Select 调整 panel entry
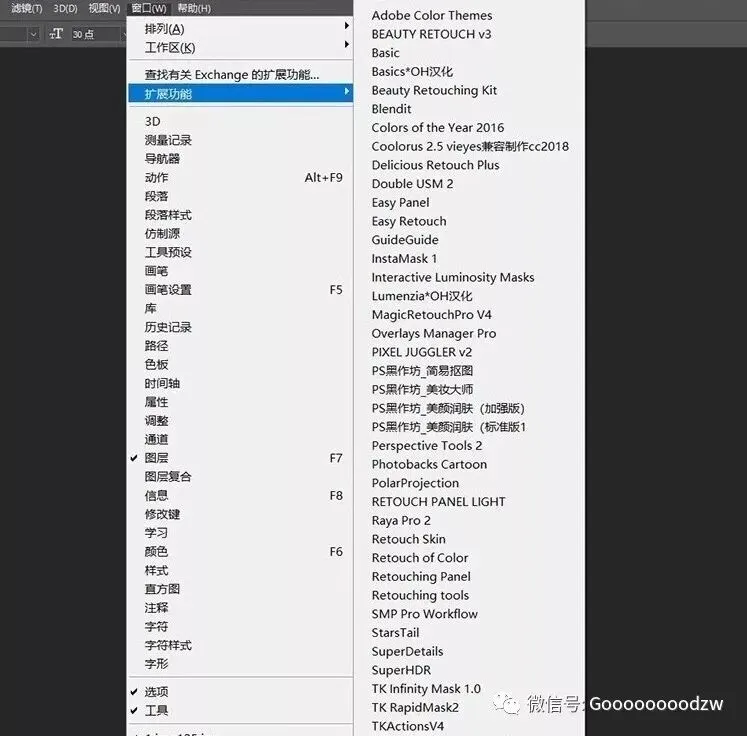747x736 pixels. click(241, 421)
